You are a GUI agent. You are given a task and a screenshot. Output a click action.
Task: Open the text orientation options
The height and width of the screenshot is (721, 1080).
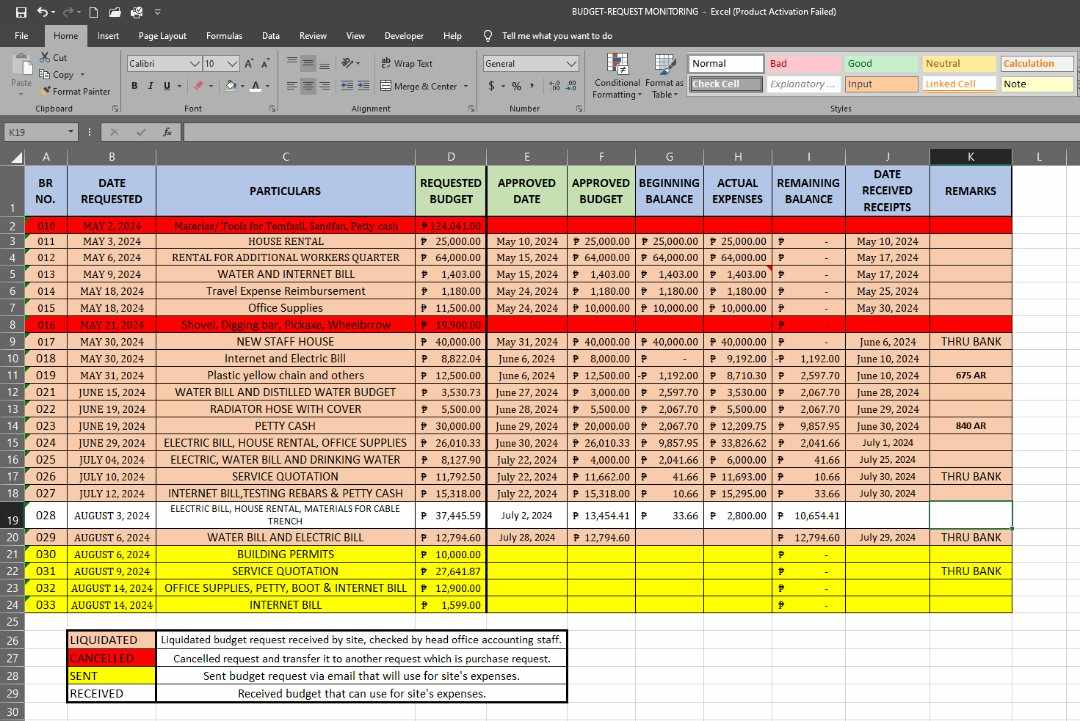350,63
